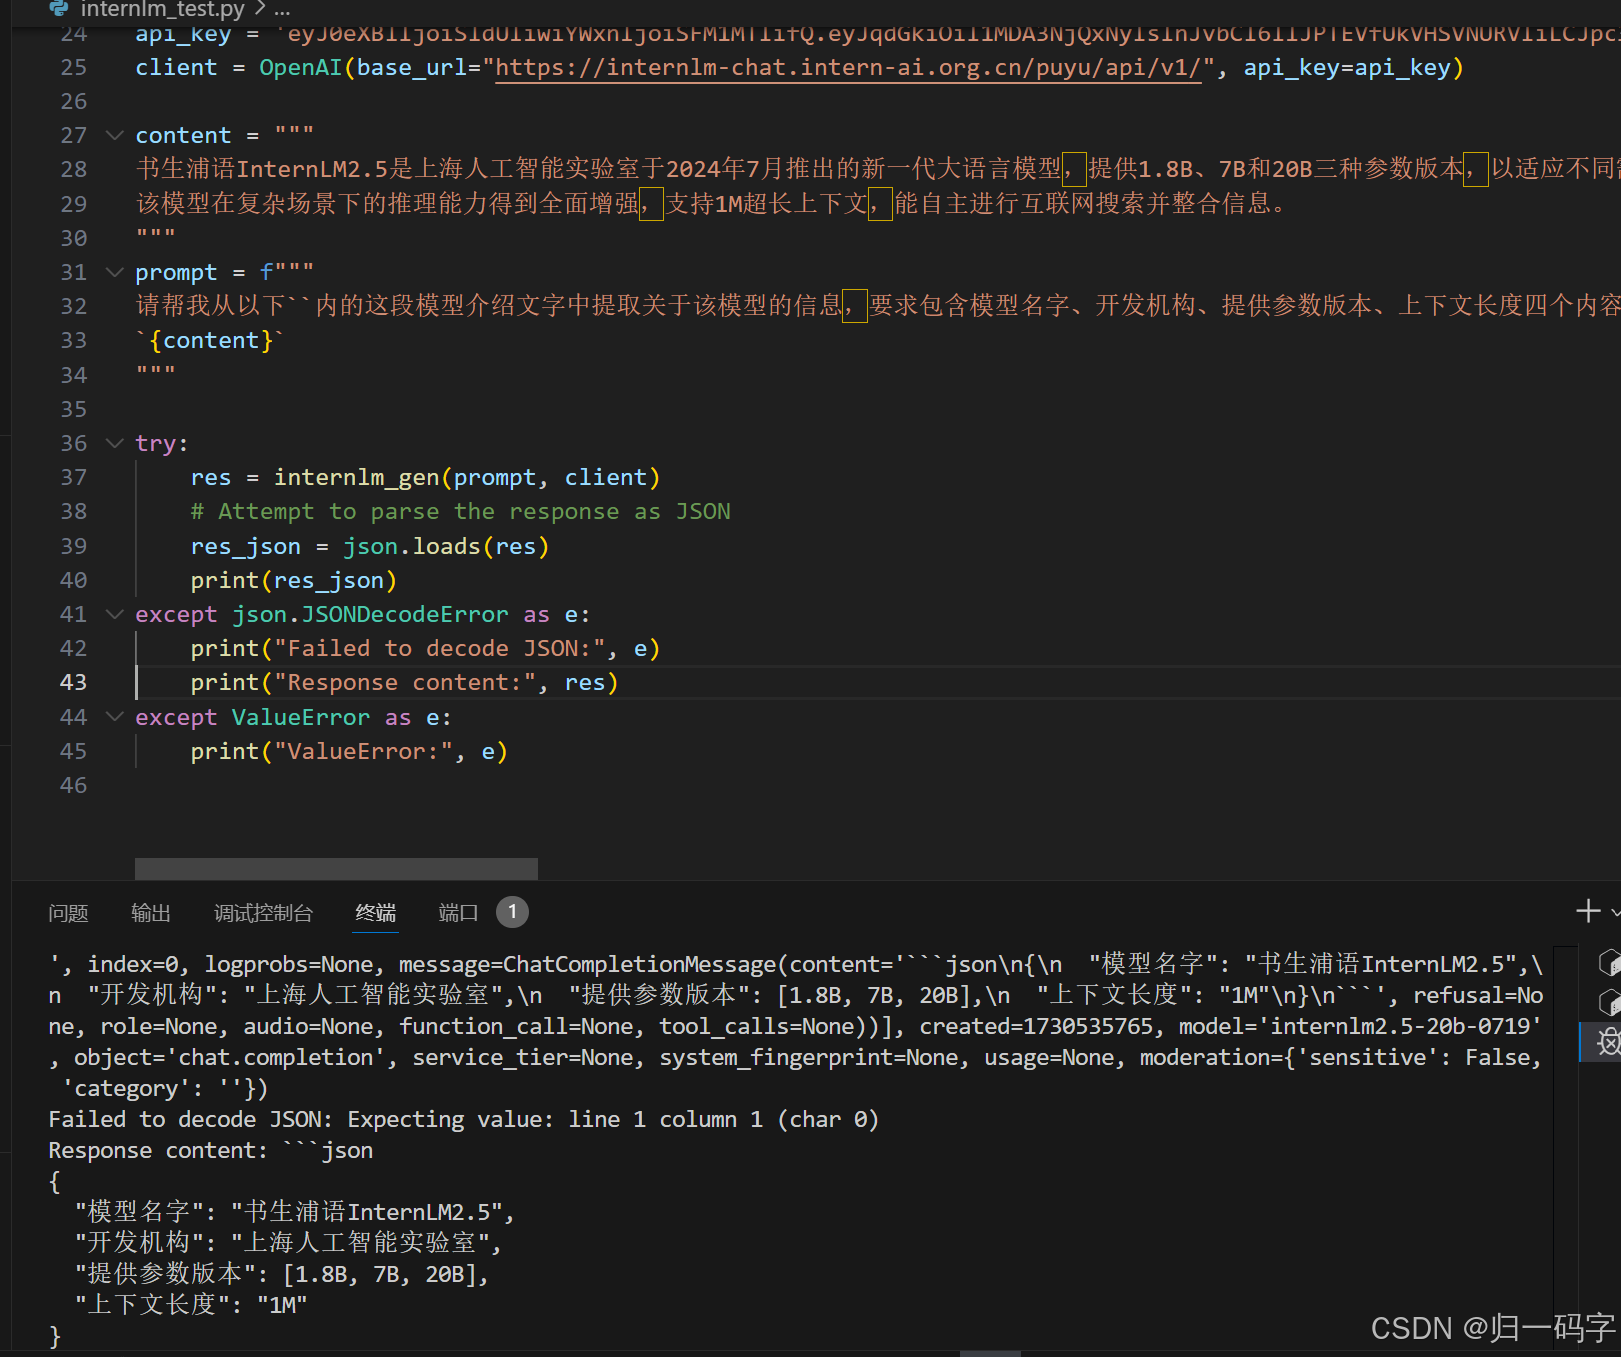This screenshot has width=1621, height=1357.
Task: Collapse the except JSONDecodeError block
Action: 113,614
